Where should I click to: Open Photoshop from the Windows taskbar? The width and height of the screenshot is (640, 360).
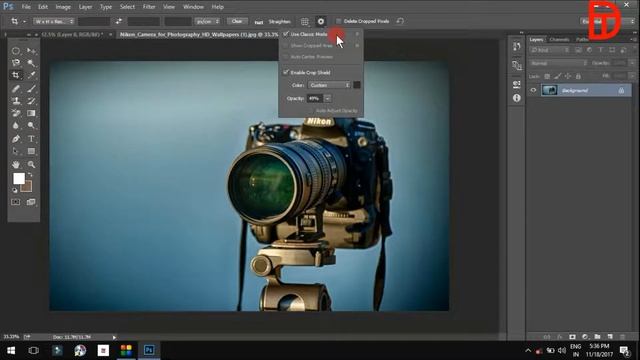click(149, 350)
